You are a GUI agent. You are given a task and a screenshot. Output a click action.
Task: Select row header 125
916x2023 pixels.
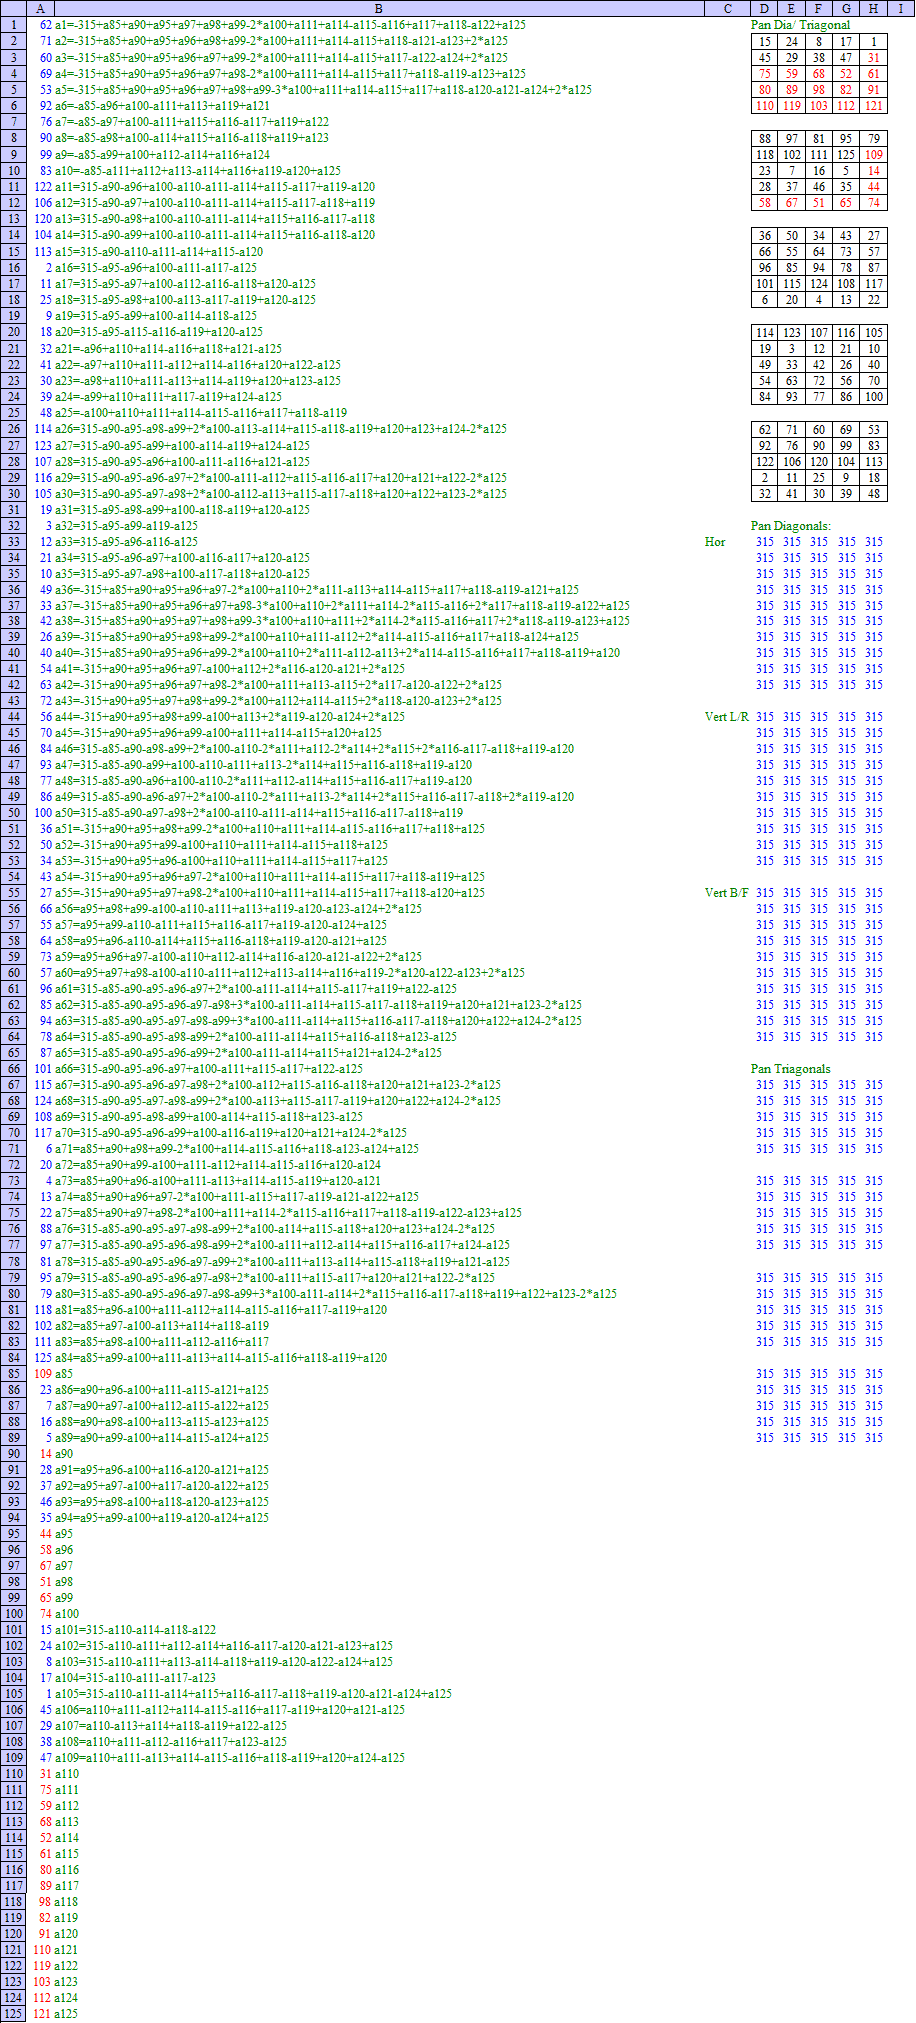pos(14,2013)
